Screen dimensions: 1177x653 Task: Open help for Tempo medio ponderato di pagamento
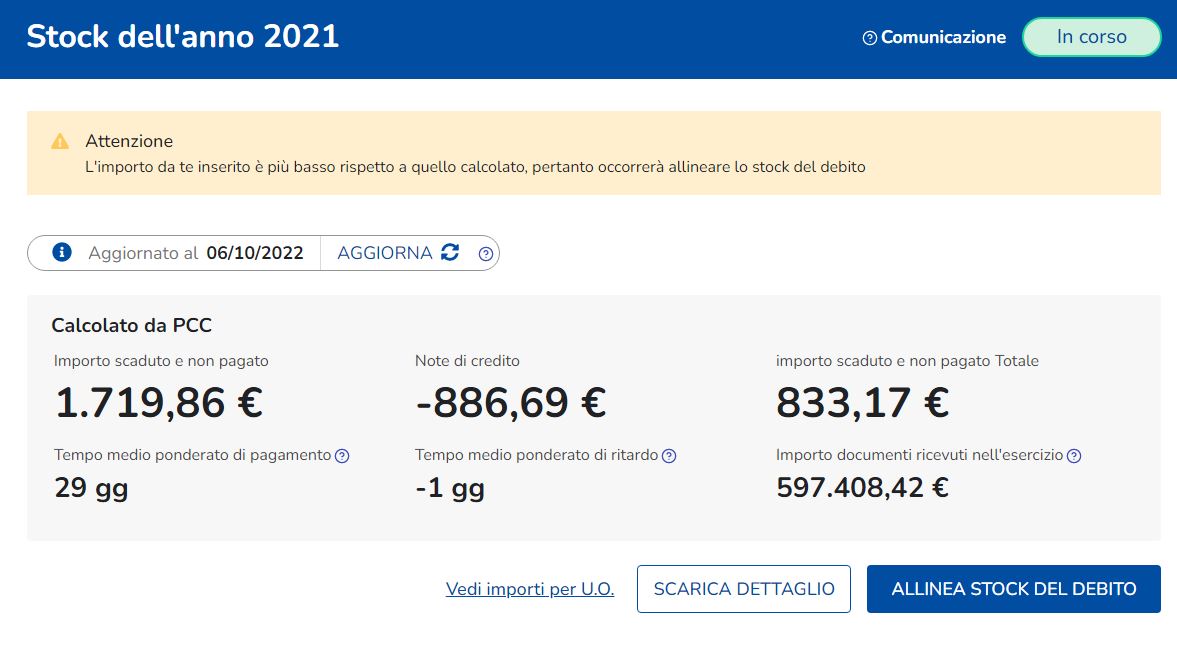tap(342, 456)
